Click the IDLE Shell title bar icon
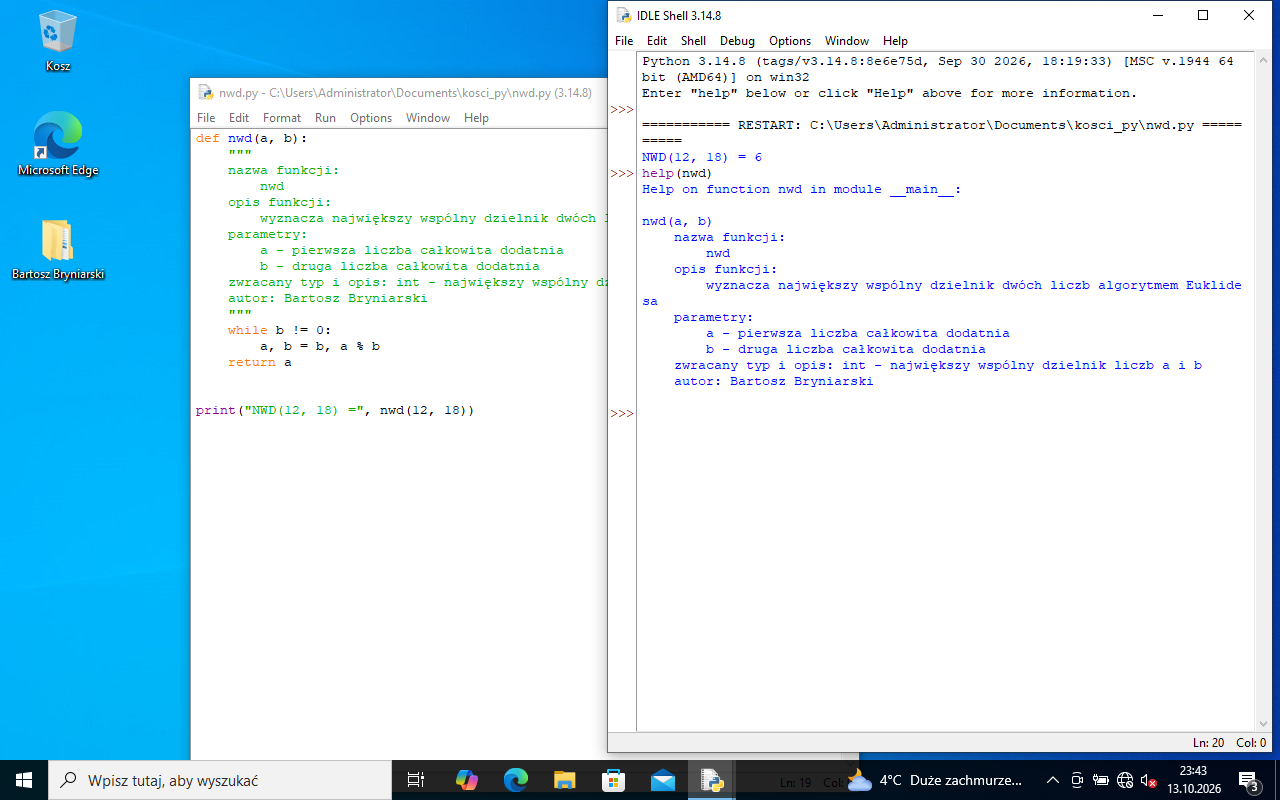1280x800 pixels. pyautogui.click(x=623, y=15)
